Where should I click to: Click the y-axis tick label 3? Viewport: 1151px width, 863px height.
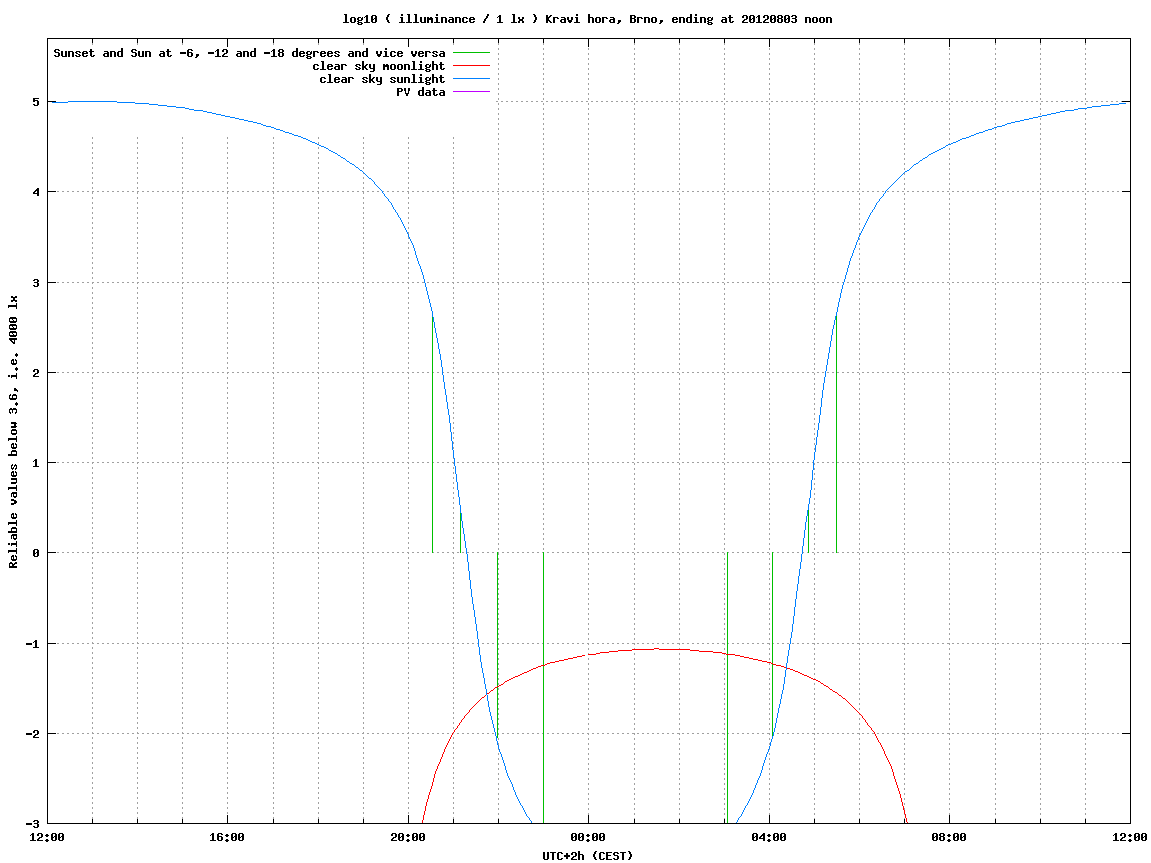click(35, 283)
